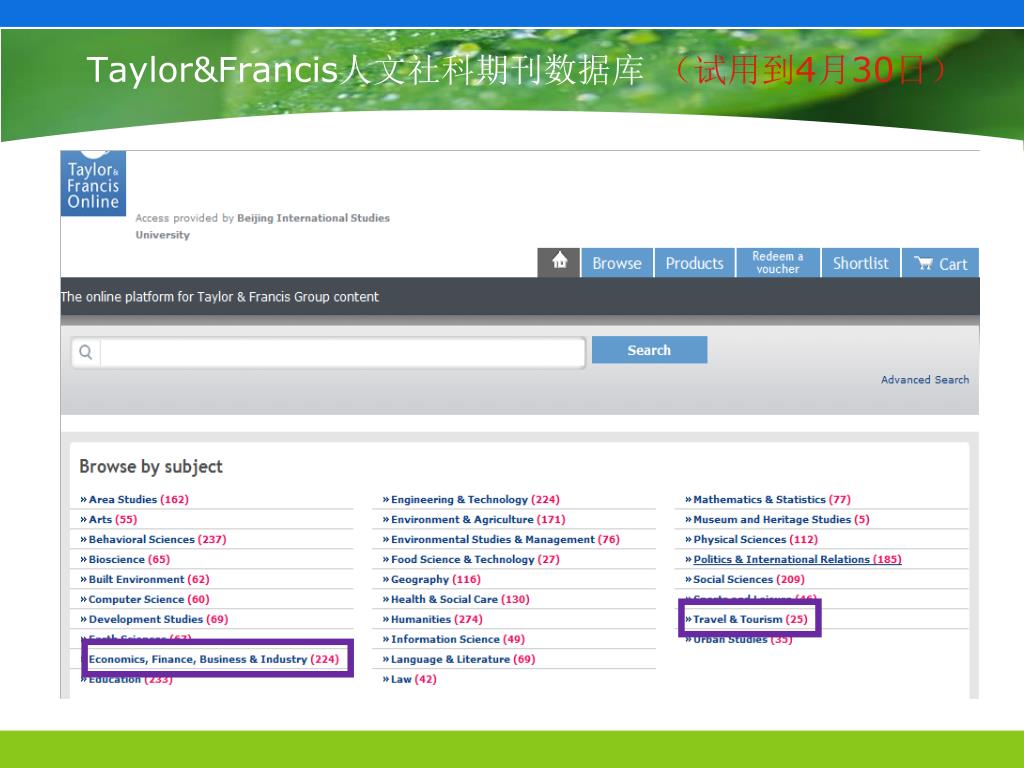This screenshot has height=768, width=1024.
Task: Open the Redeem a voucher tab
Action: tap(778, 263)
